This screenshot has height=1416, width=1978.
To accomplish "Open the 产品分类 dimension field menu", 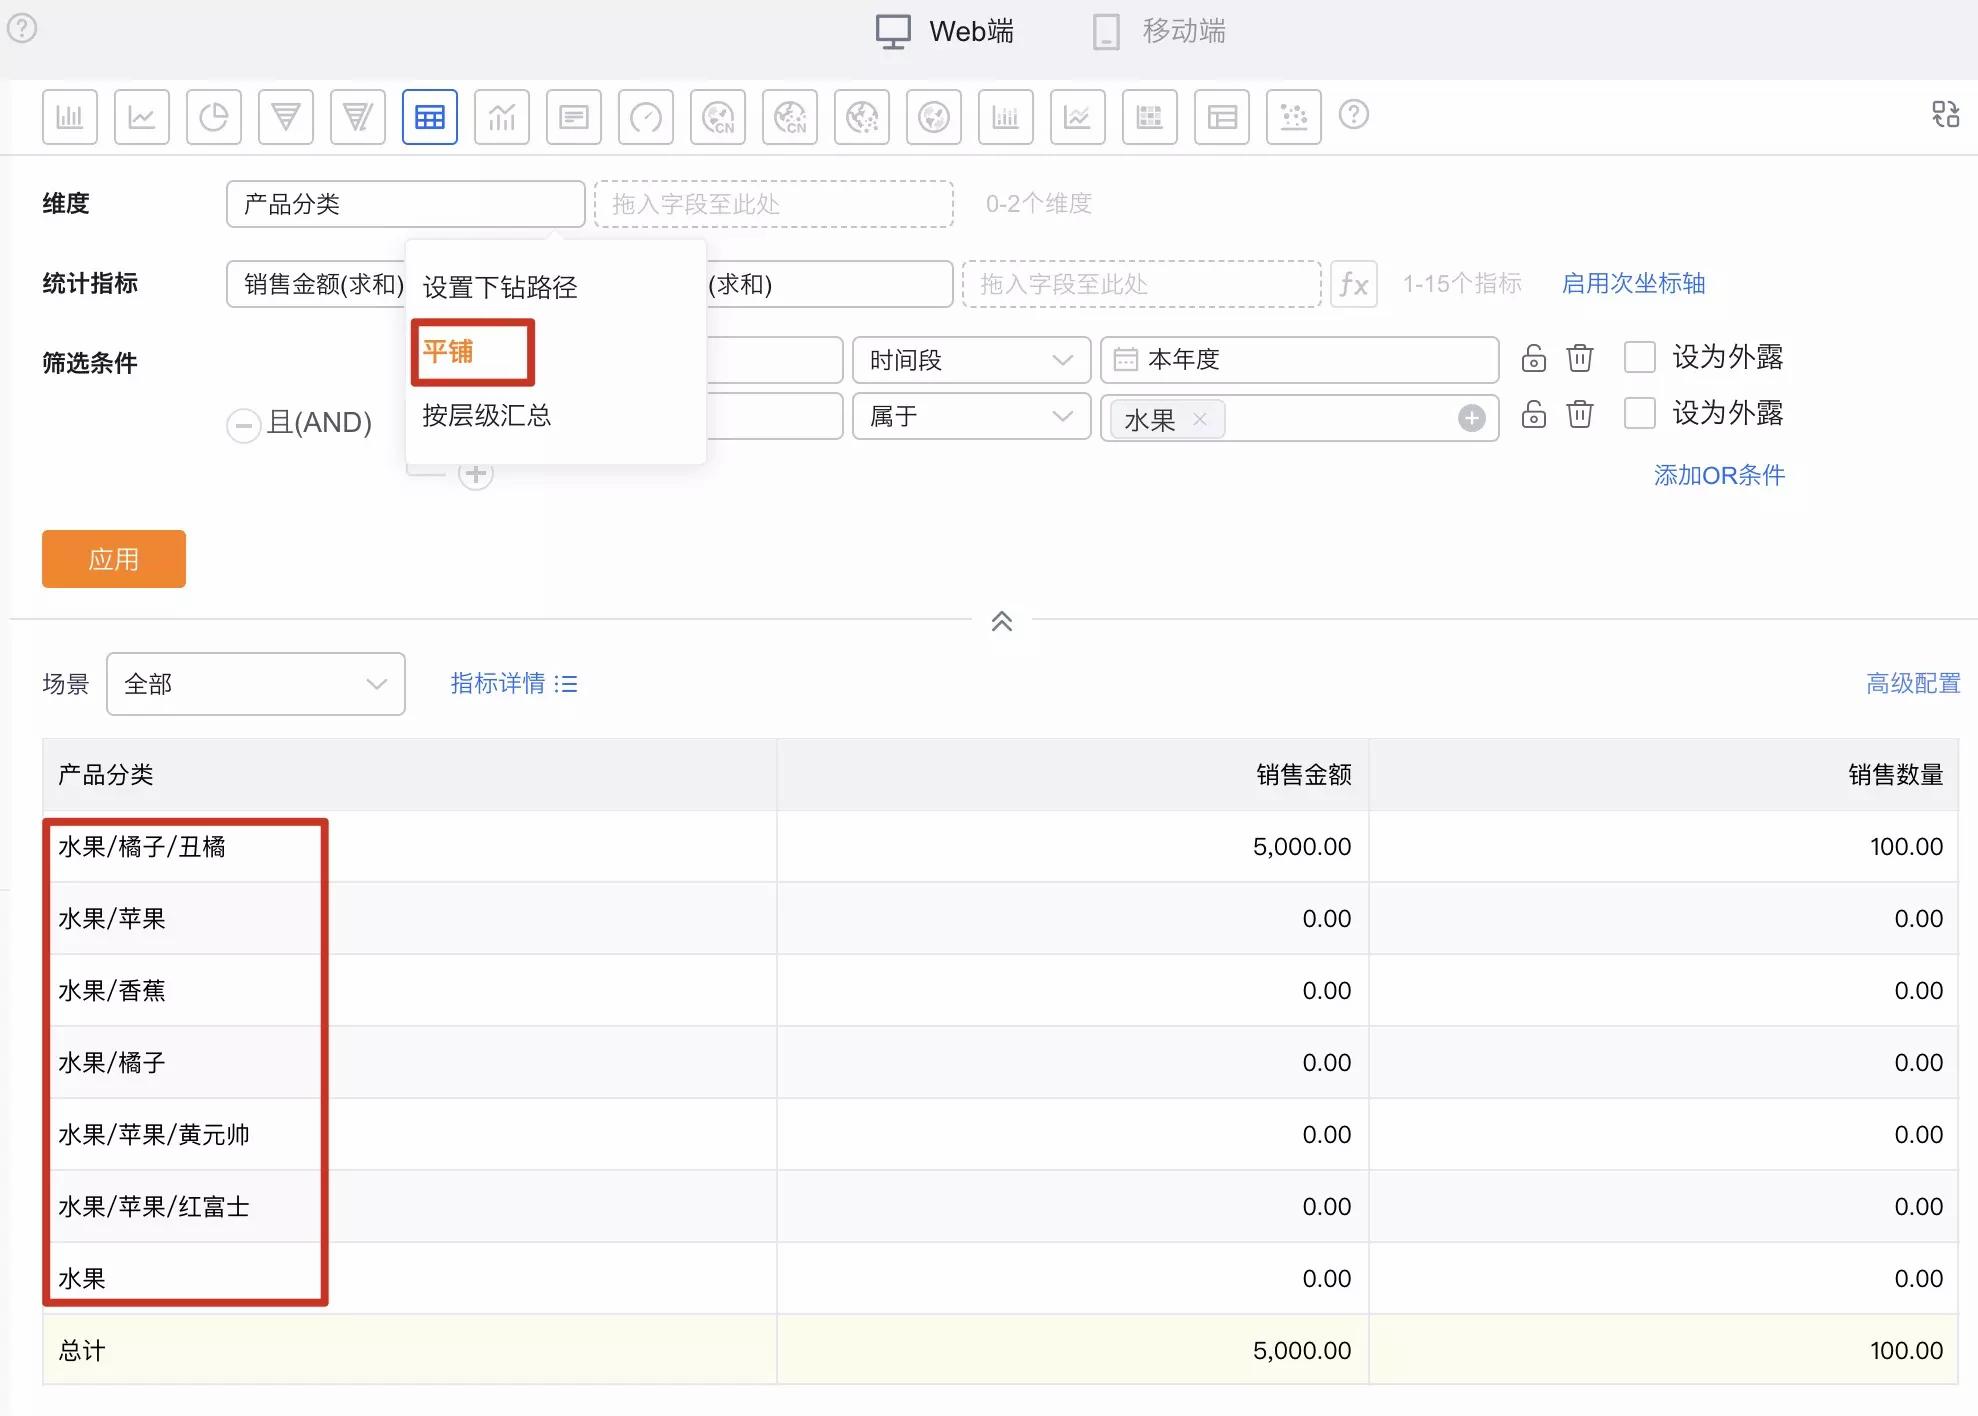I will click(x=405, y=204).
